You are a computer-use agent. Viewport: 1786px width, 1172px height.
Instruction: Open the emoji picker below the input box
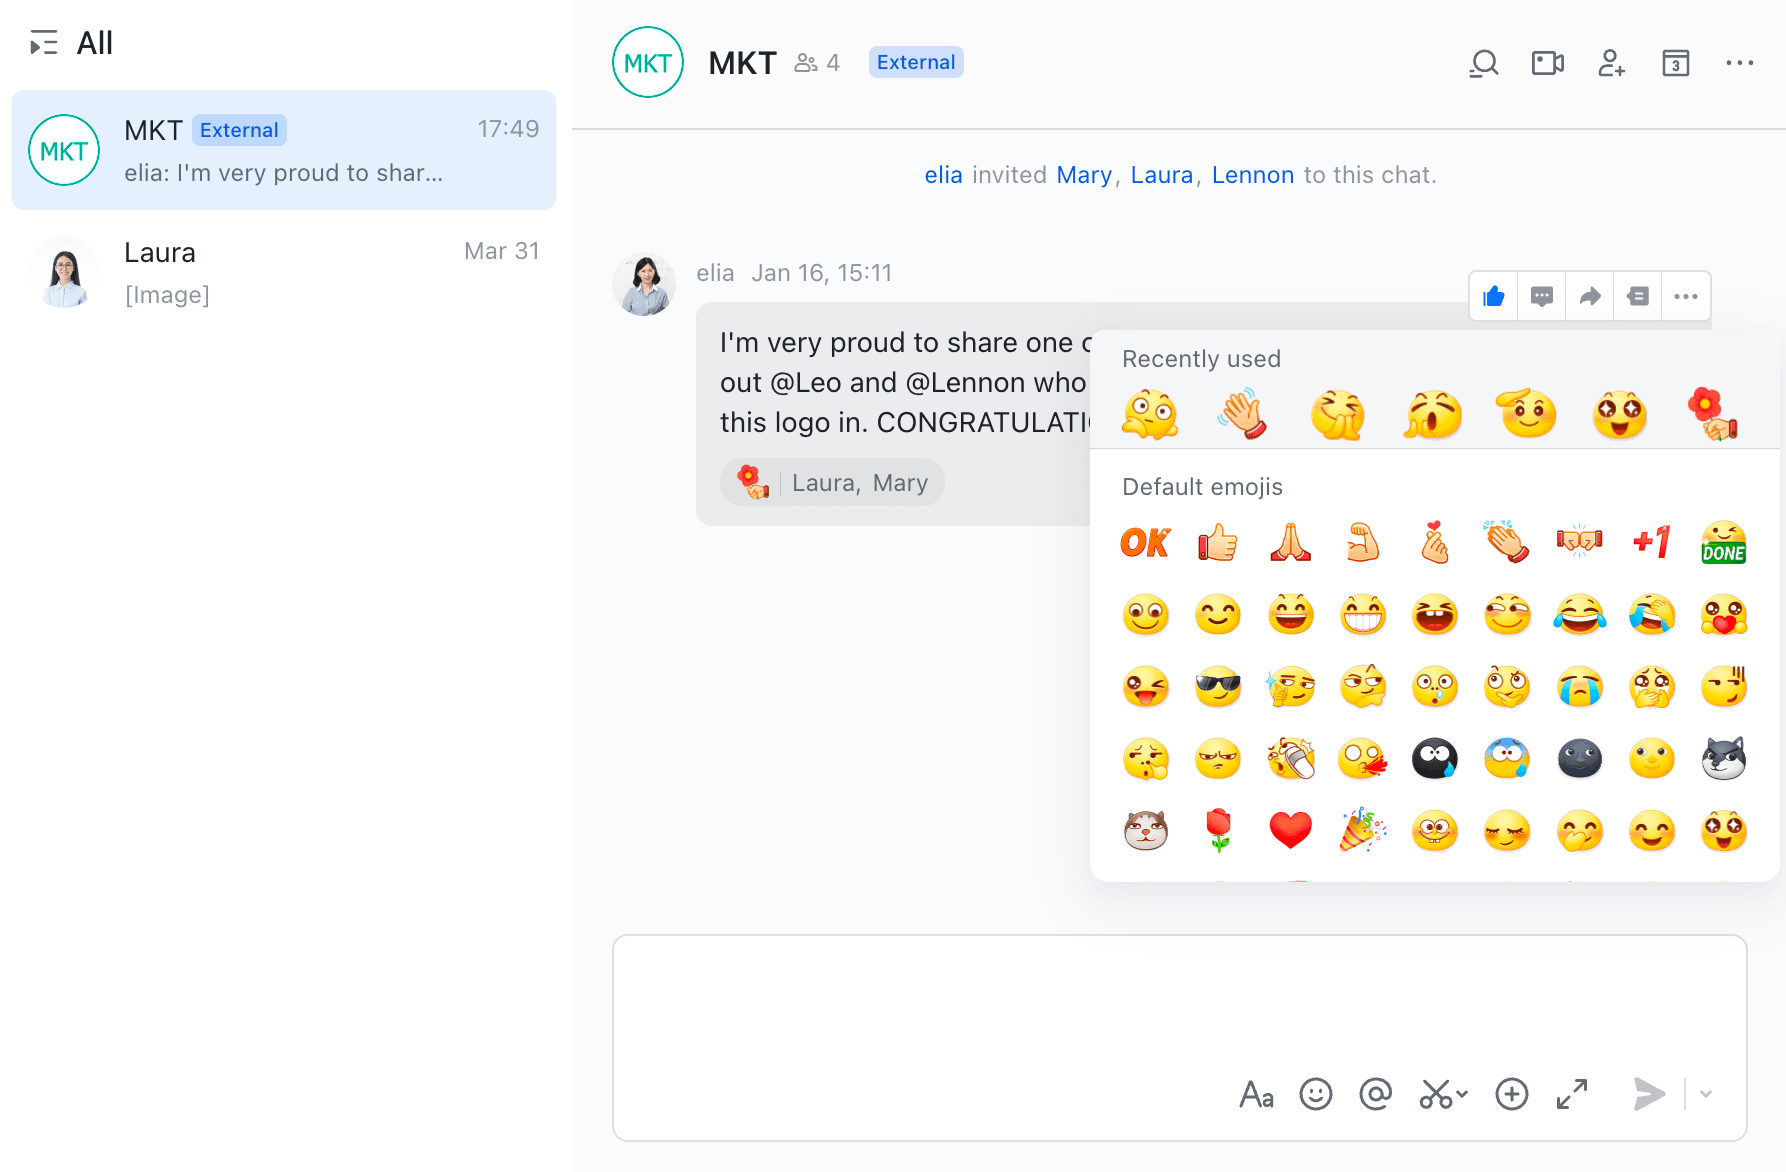click(1316, 1094)
